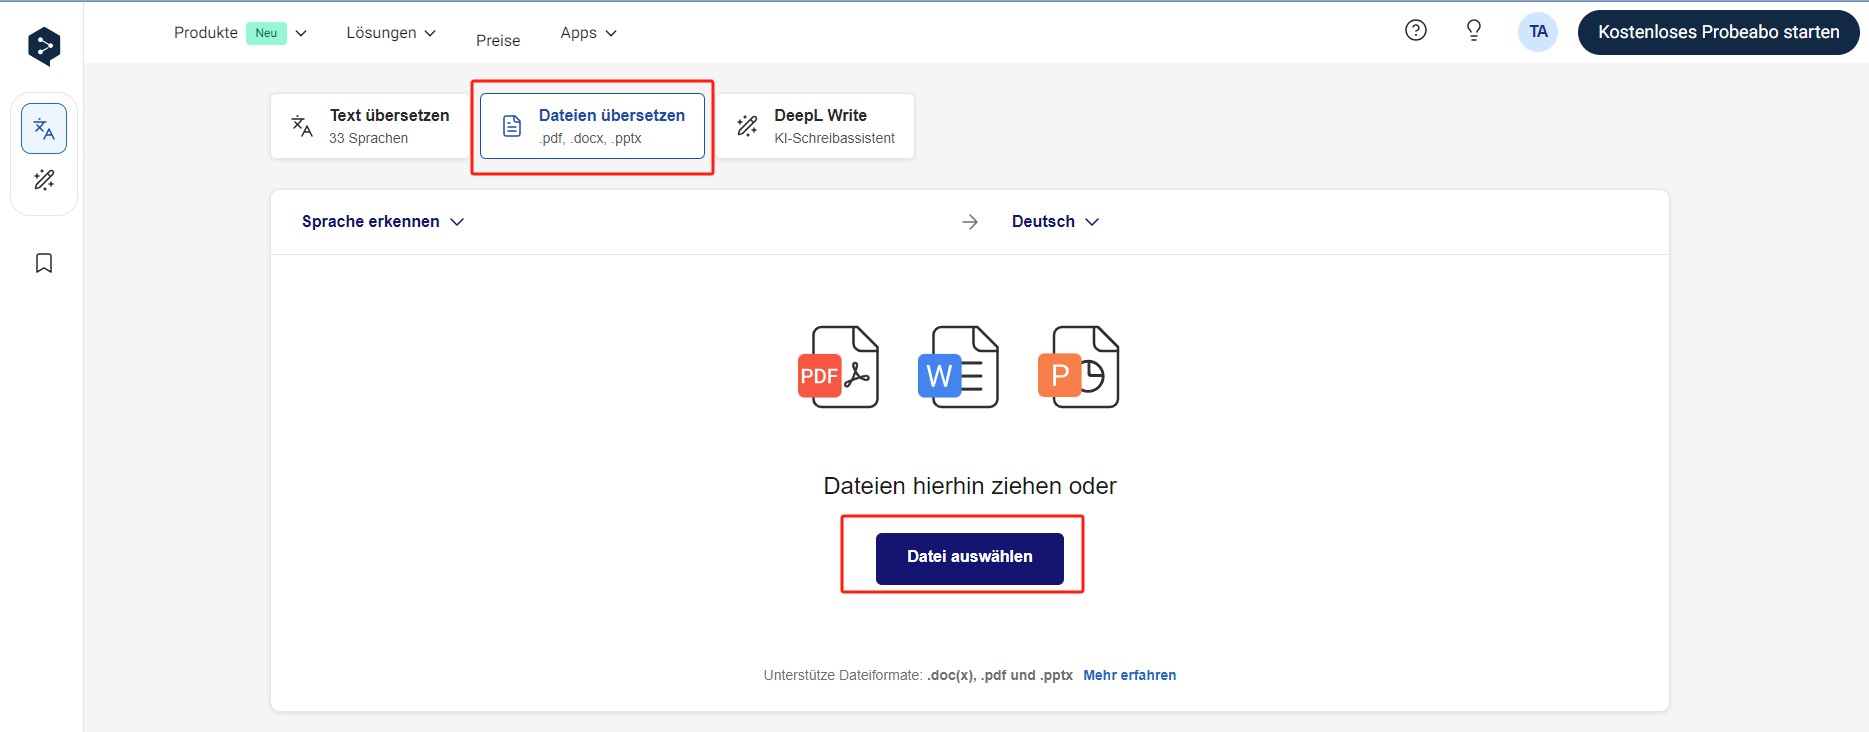Screen dimensions: 1869x732
Task: Click the translate icon beside Text übersetzen
Action: (x=302, y=126)
